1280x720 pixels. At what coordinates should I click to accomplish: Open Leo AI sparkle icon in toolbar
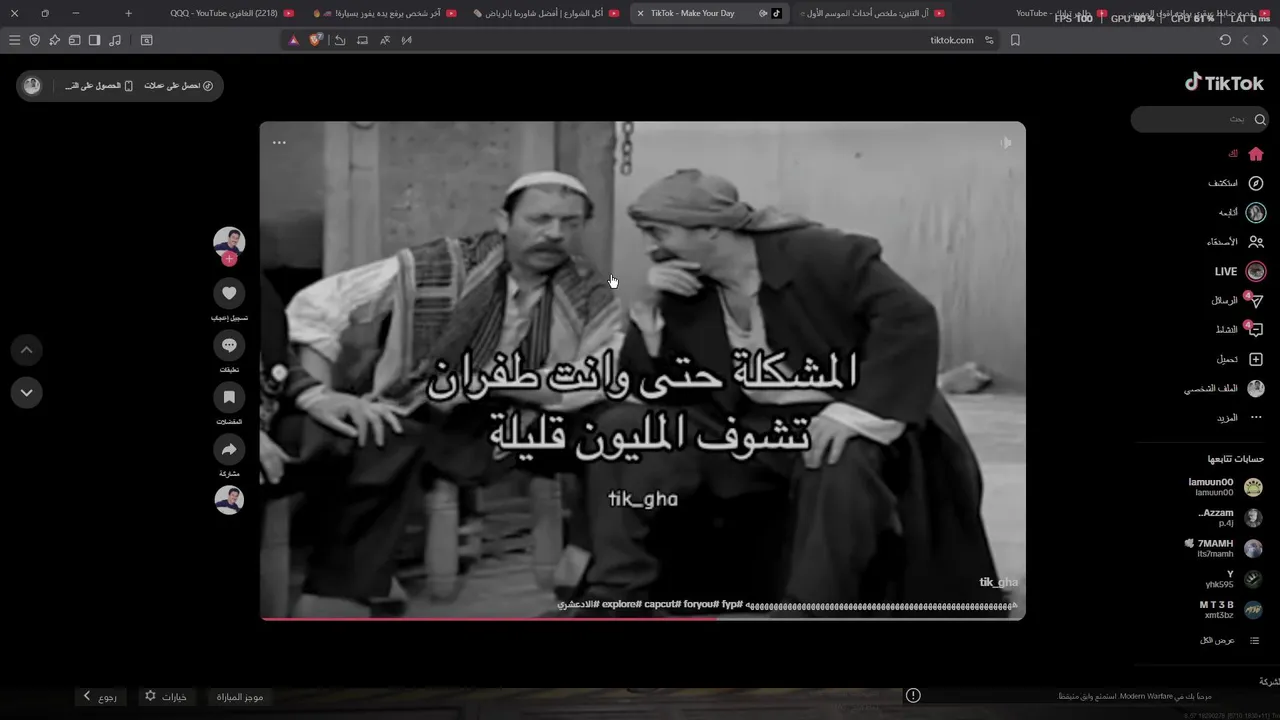[54, 40]
